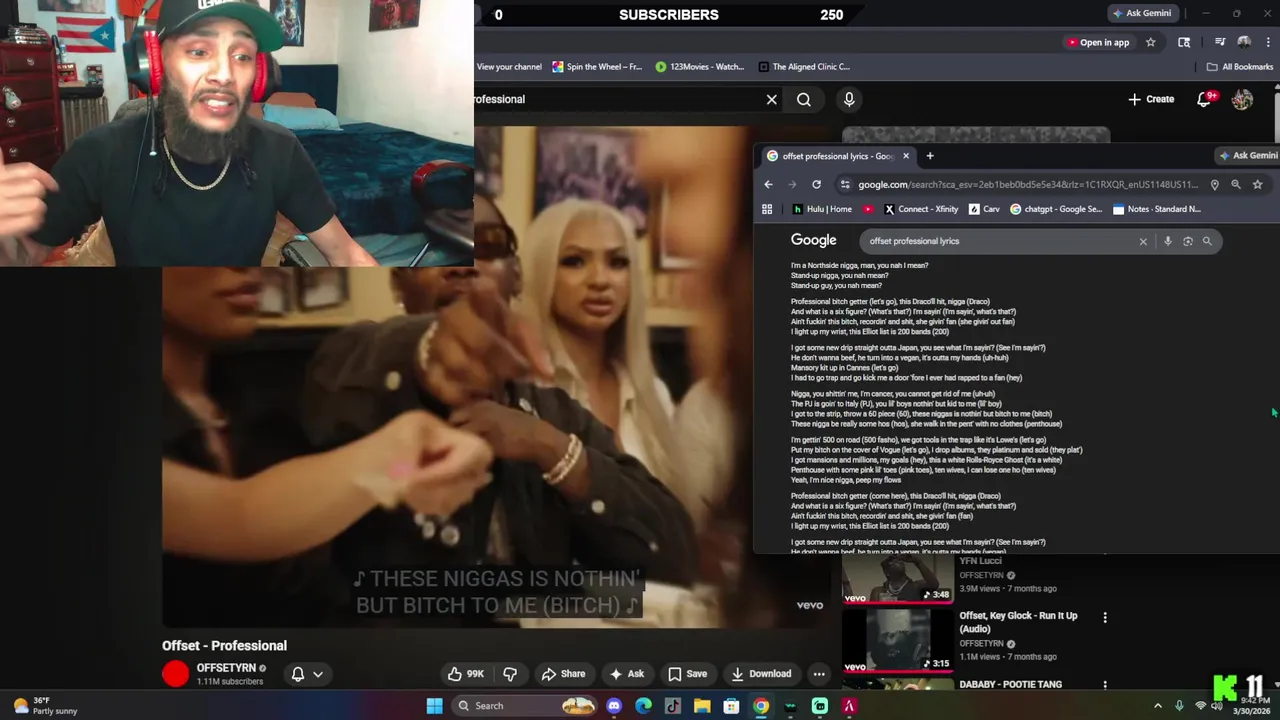
Task: Click the taskbar Search box
Action: pyautogui.click(x=526, y=706)
